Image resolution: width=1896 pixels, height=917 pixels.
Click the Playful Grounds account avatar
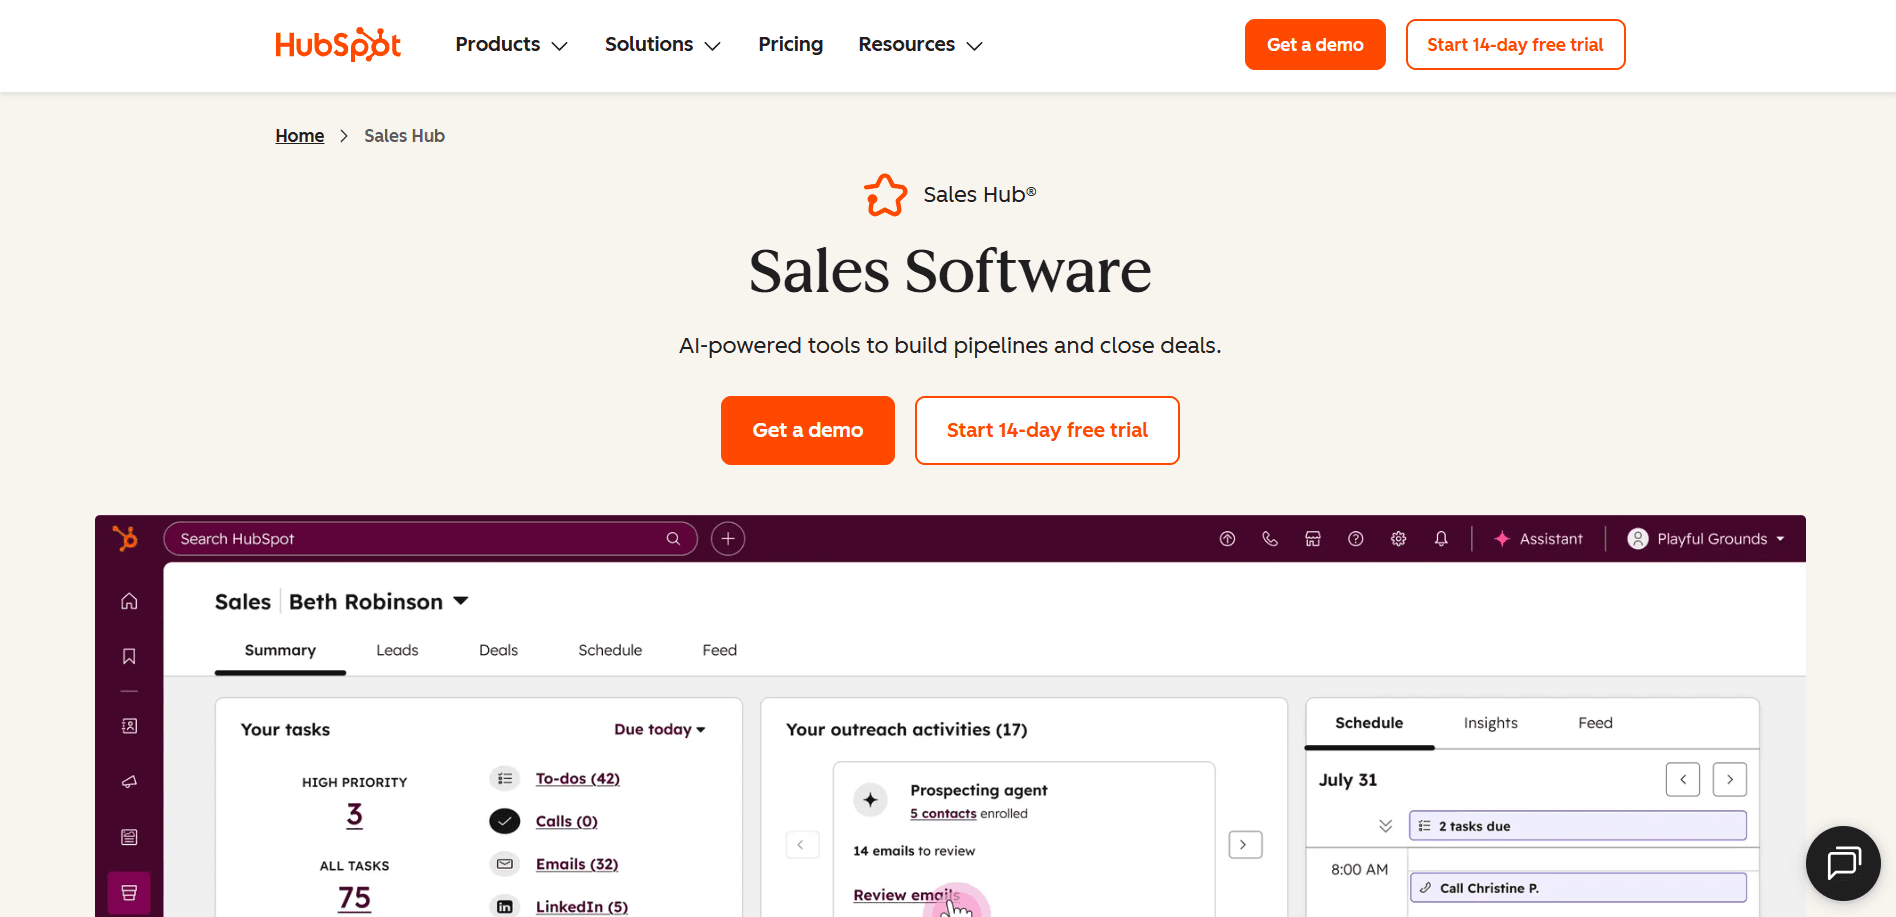pyautogui.click(x=1638, y=539)
